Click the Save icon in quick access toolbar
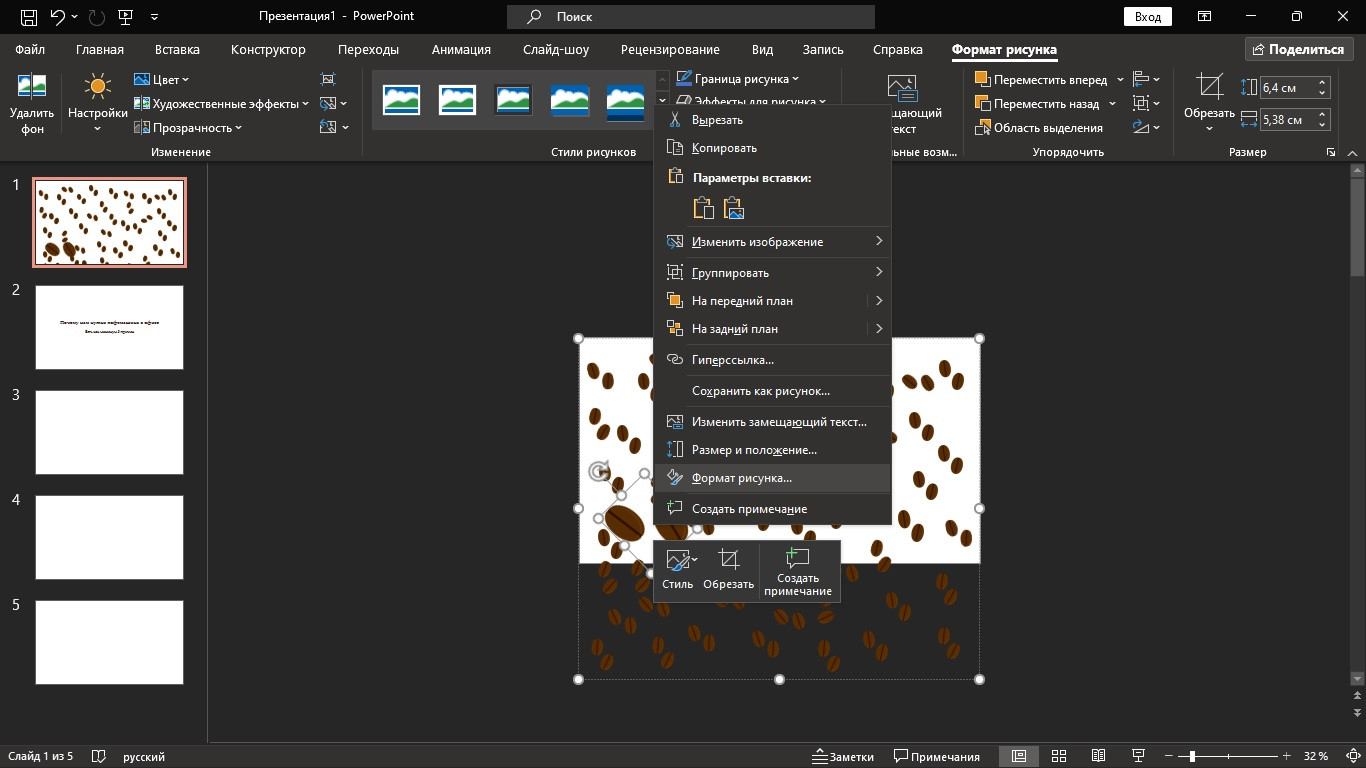1366x768 pixels. pyautogui.click(x=28, y=17)
